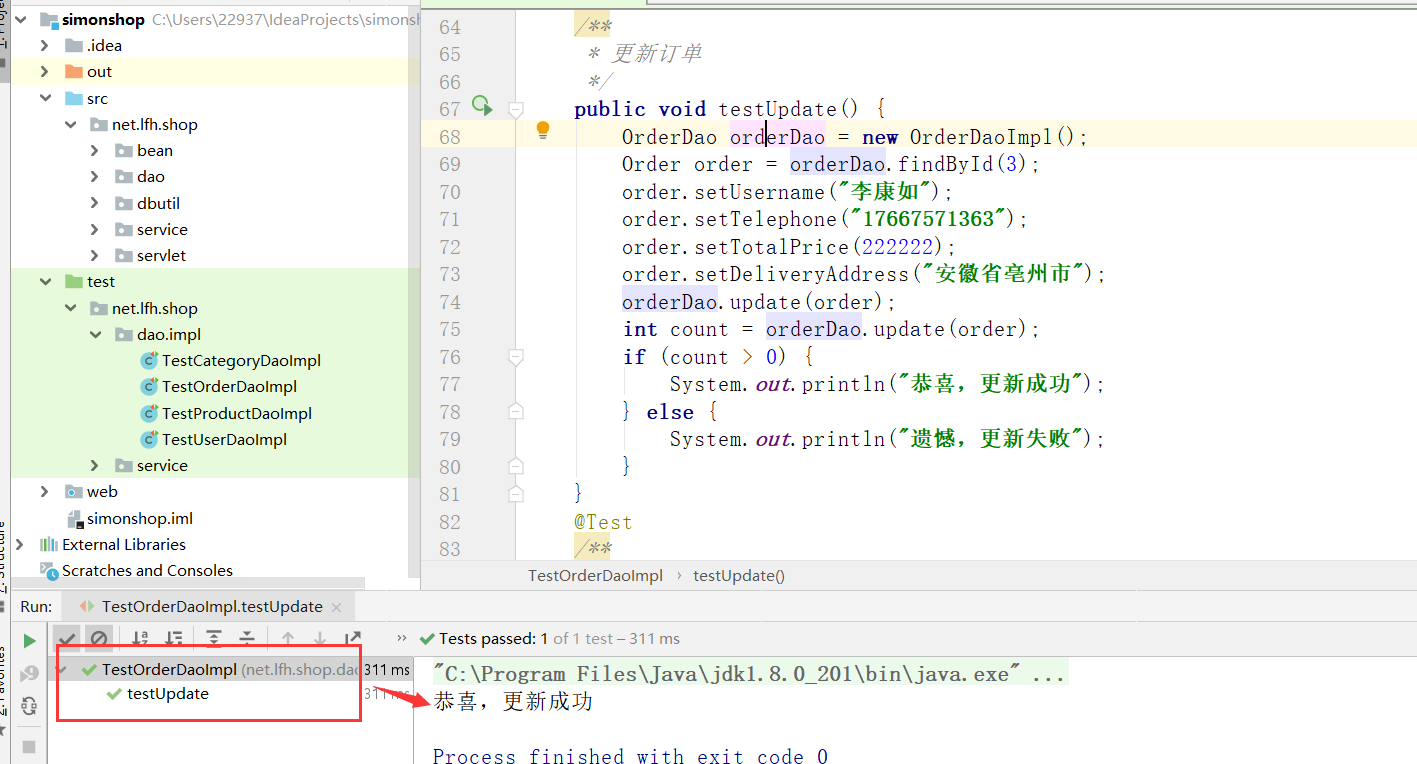The height and width of the screenshot is (764, 1417).
Task: Click the @Test annotation on line 82
Action: tap(603, 521)
